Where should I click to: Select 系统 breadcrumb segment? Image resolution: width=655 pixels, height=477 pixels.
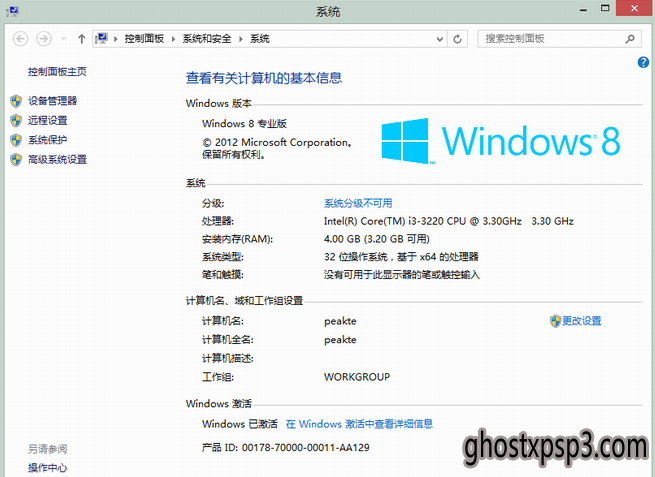click(x=260, y=39)
